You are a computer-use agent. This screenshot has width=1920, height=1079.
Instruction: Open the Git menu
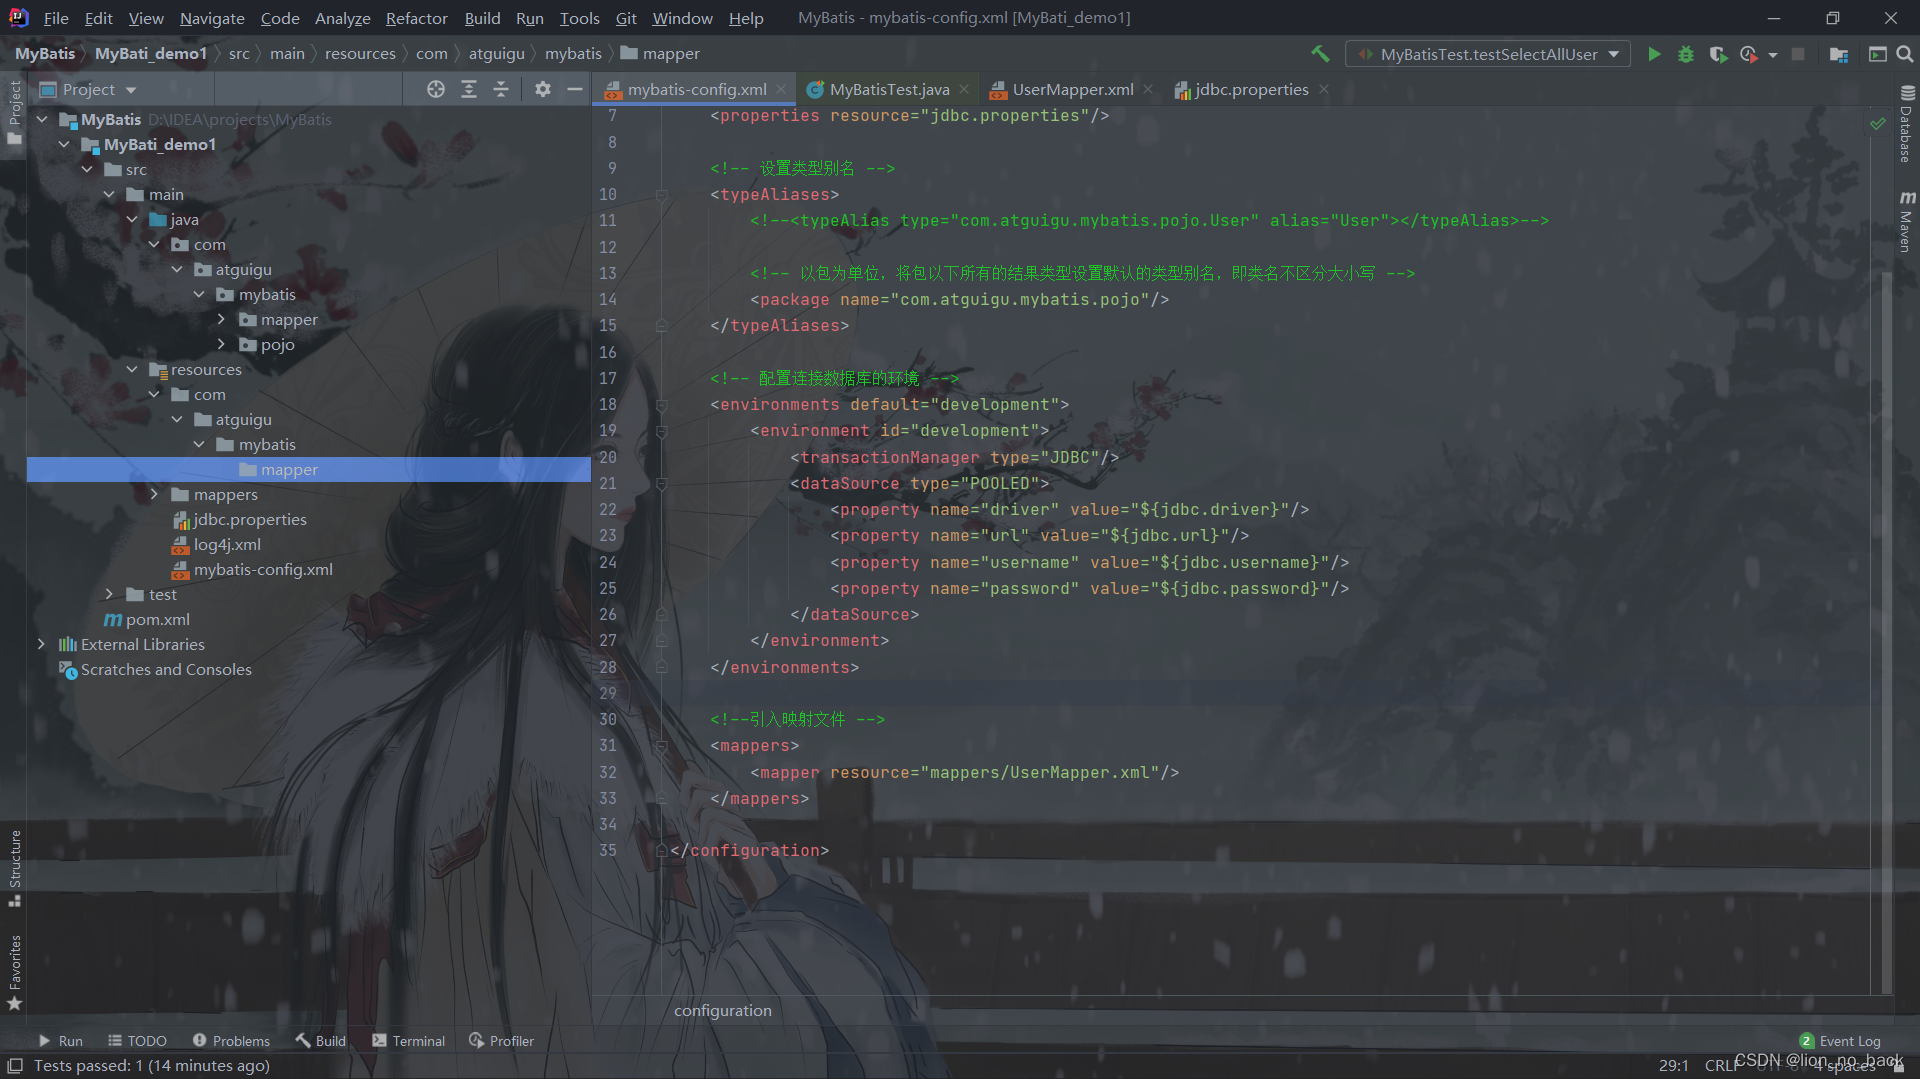[626, 18]
